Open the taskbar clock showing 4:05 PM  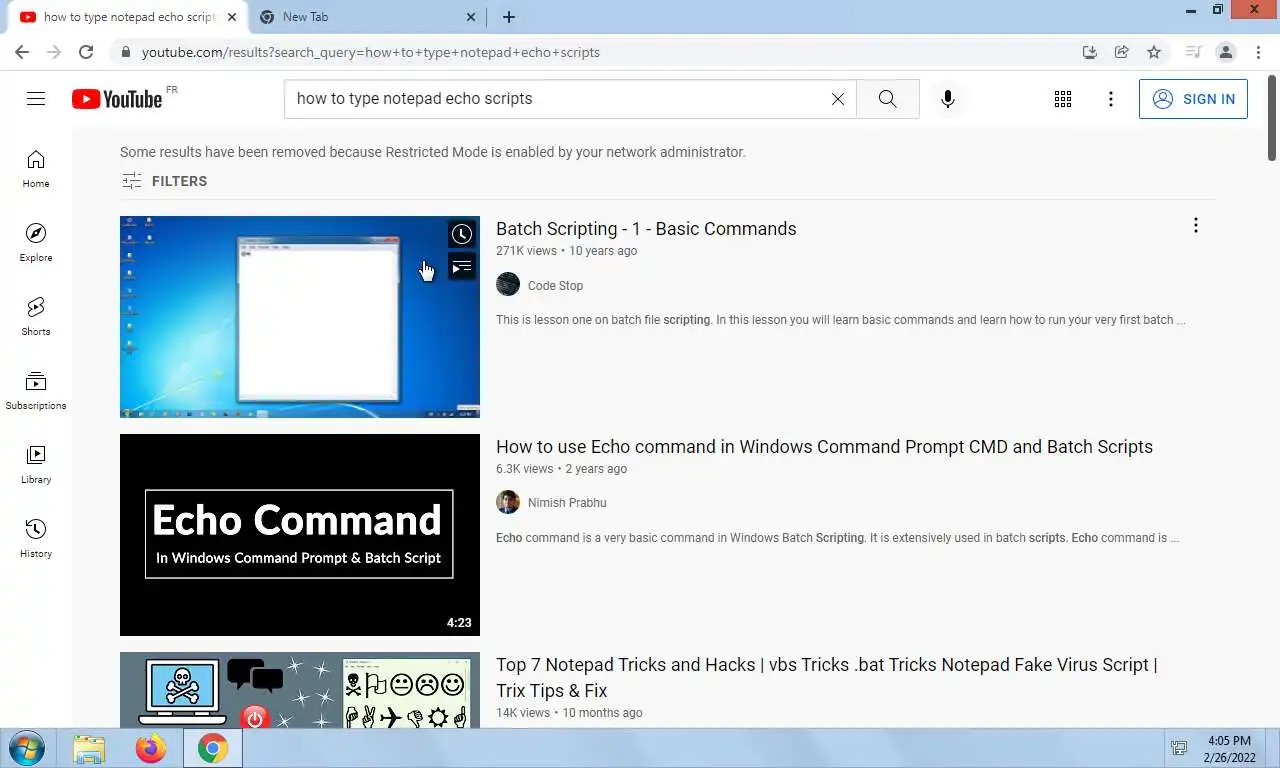point(1229,749)
